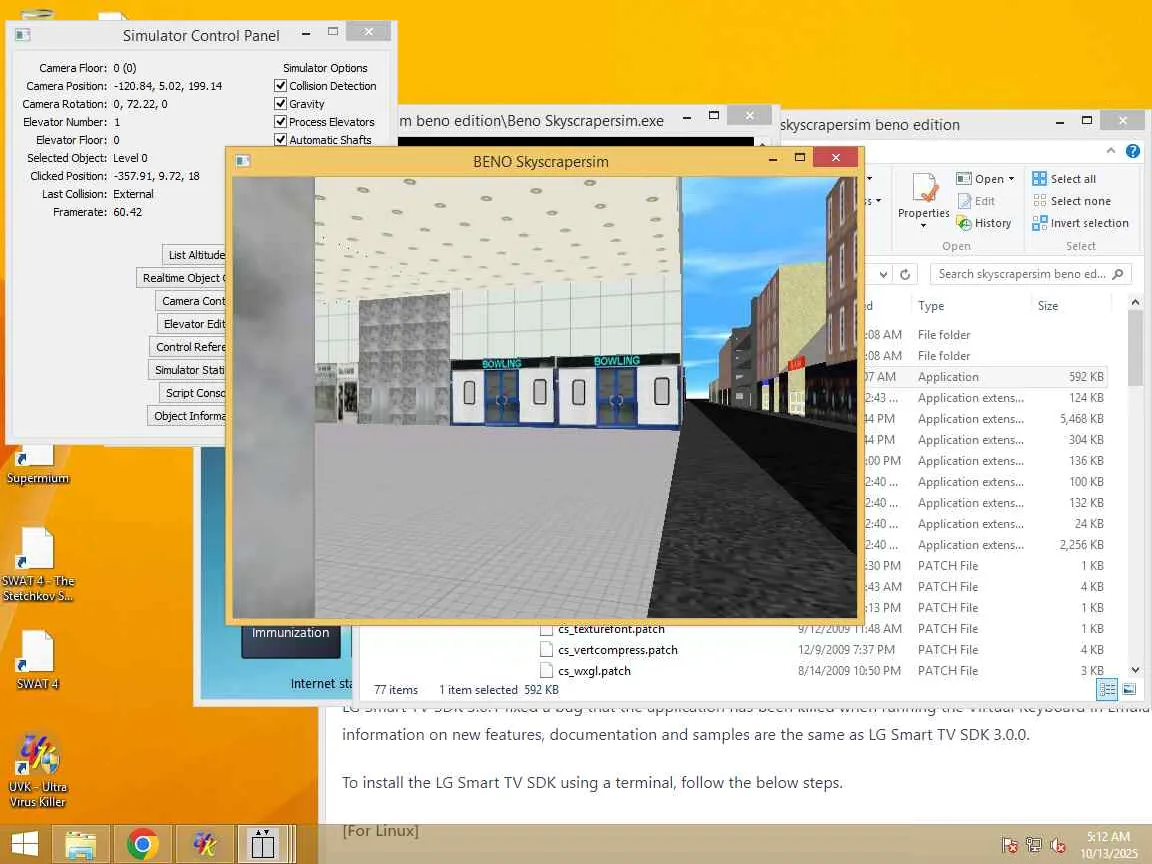
Task: Click the search magnifier icon
Action: (x=1117, y=274)
